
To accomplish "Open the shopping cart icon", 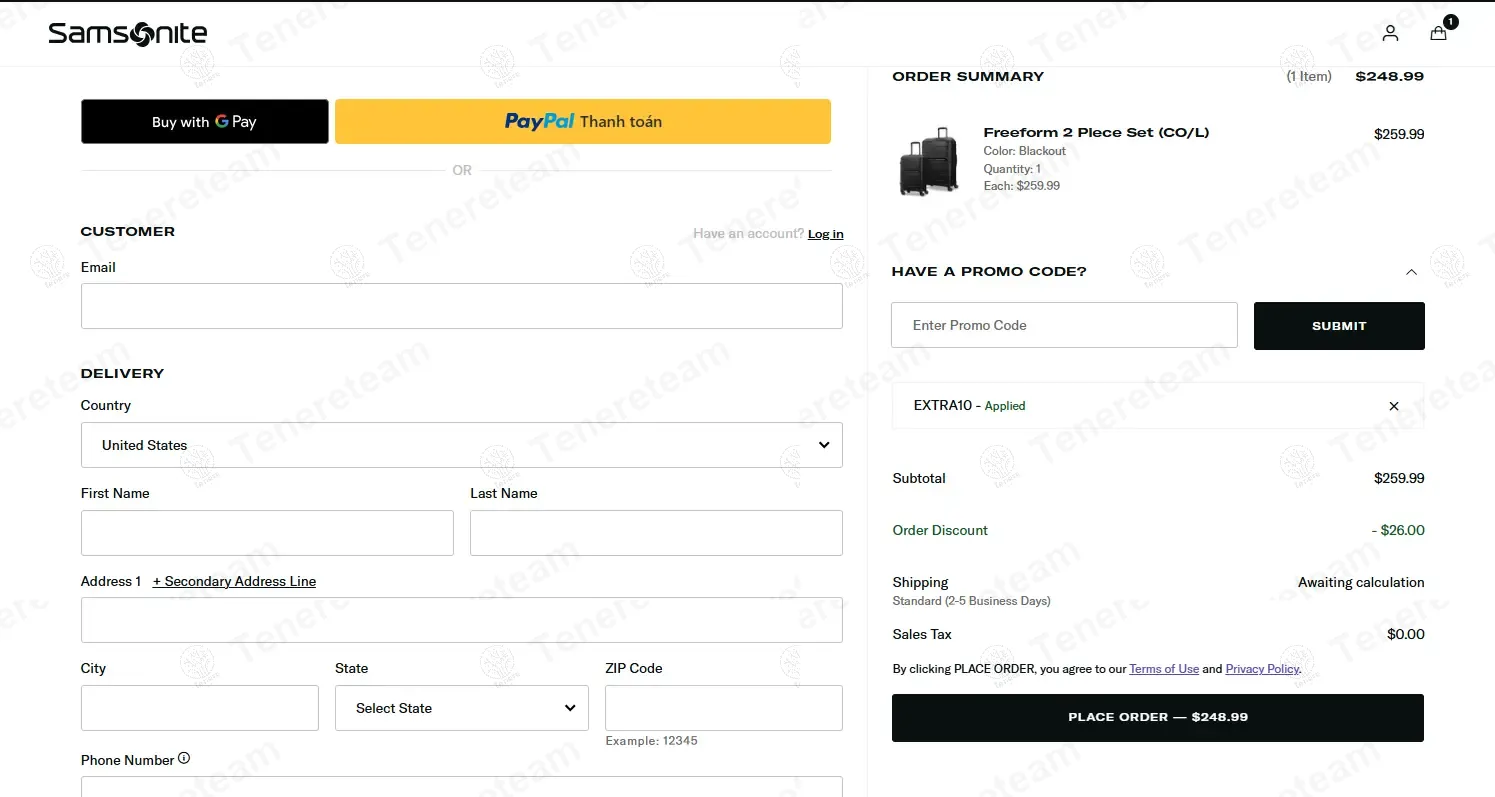I will coord(1438,33).
